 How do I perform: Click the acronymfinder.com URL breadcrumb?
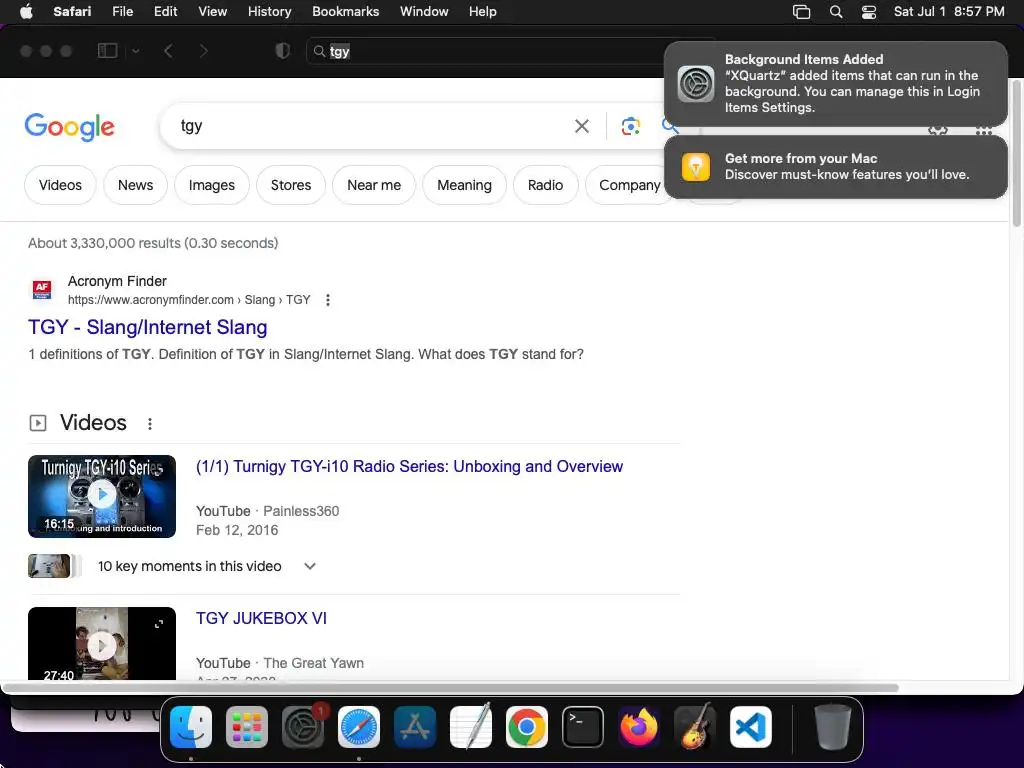pos(189,300)
